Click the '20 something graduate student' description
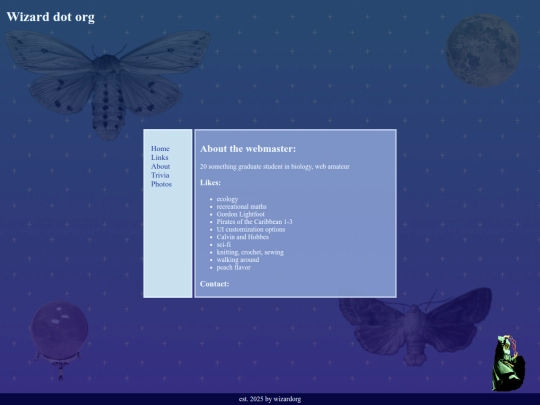This screenshot has height=405, width=540. coord(275,167)
